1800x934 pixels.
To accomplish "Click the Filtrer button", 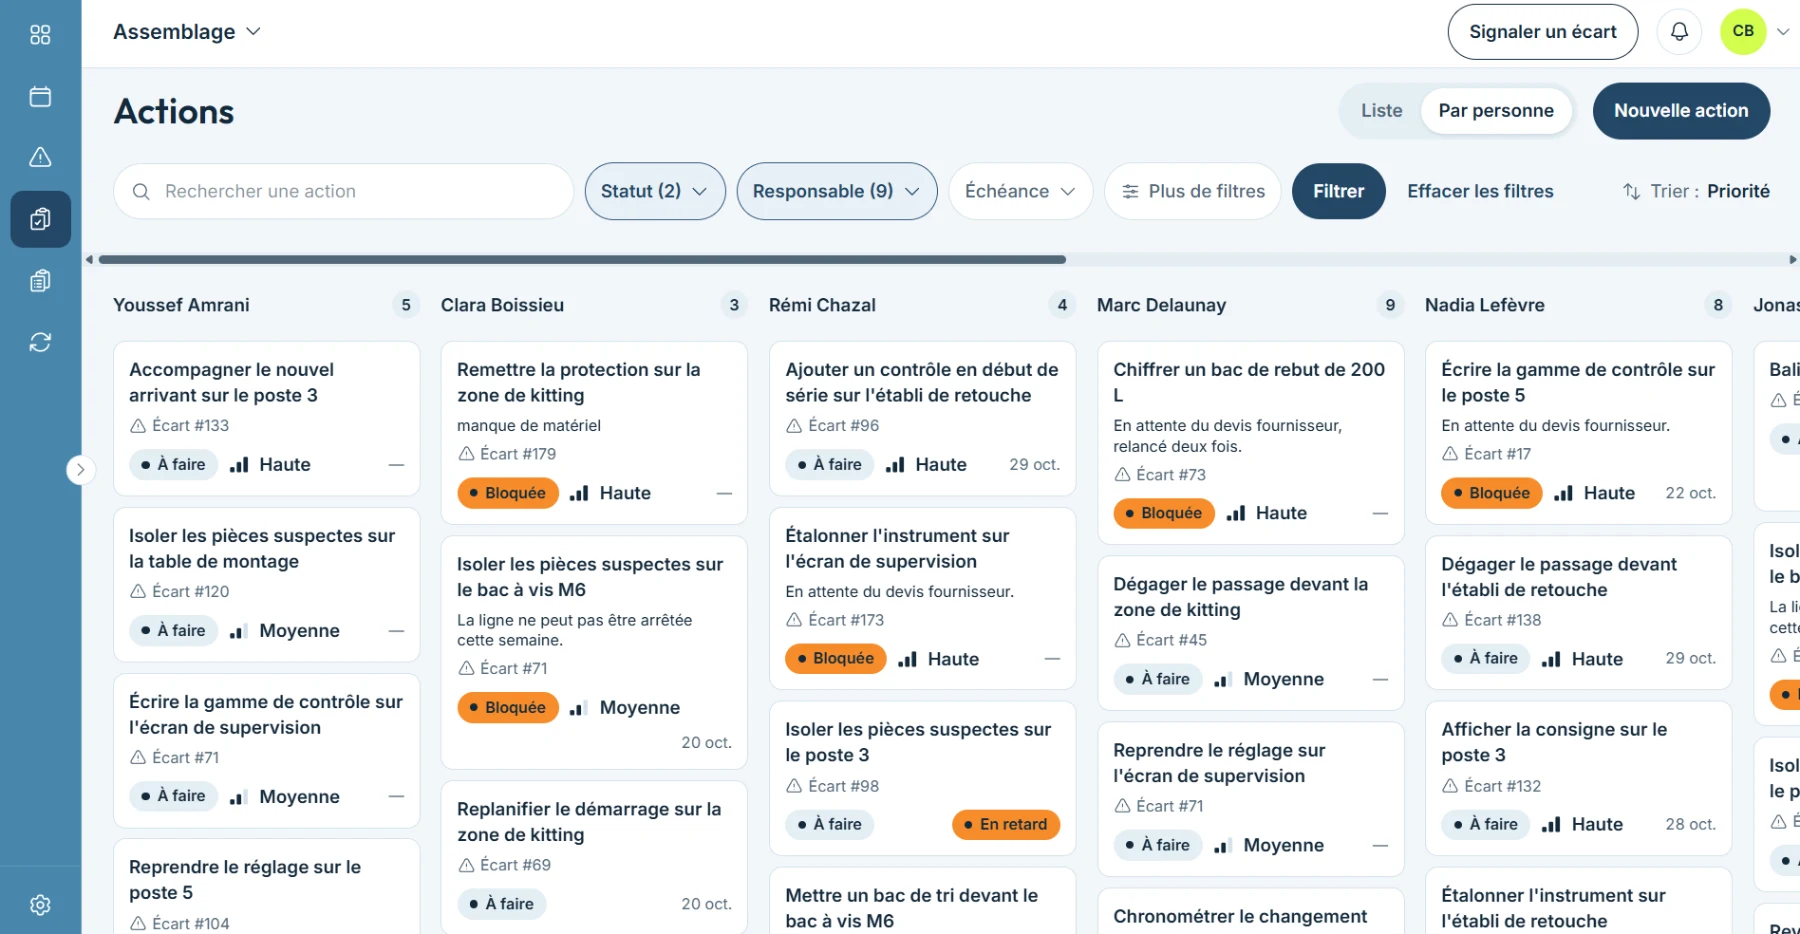I will pos(1338,191).
